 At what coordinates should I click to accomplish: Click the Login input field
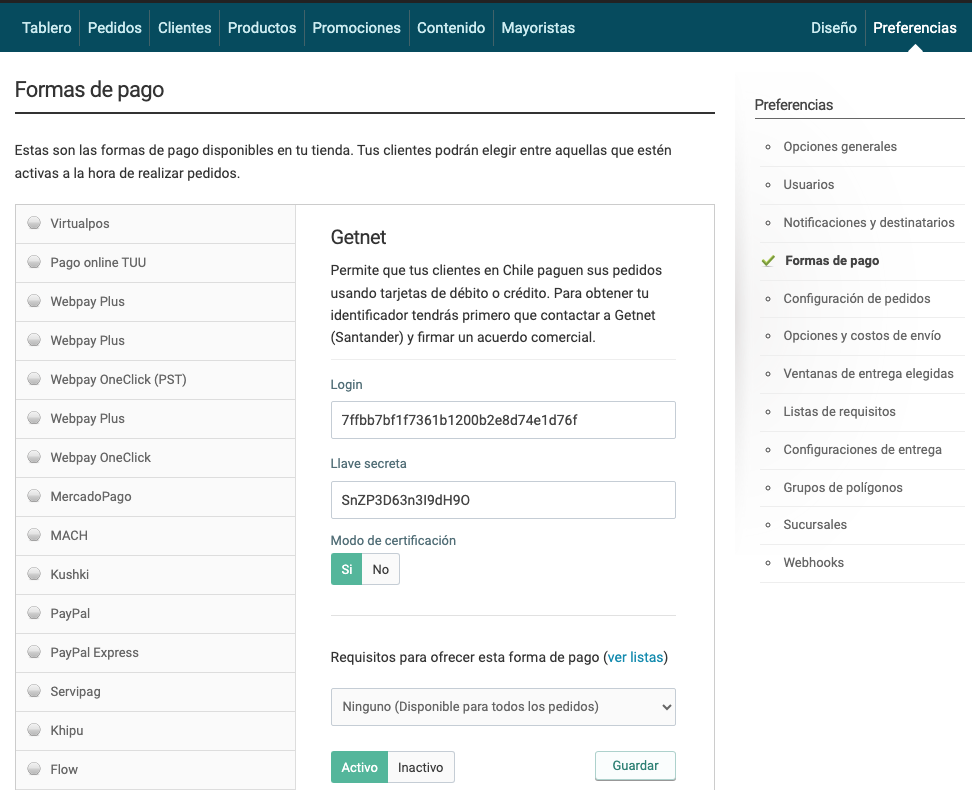point(503,420)
